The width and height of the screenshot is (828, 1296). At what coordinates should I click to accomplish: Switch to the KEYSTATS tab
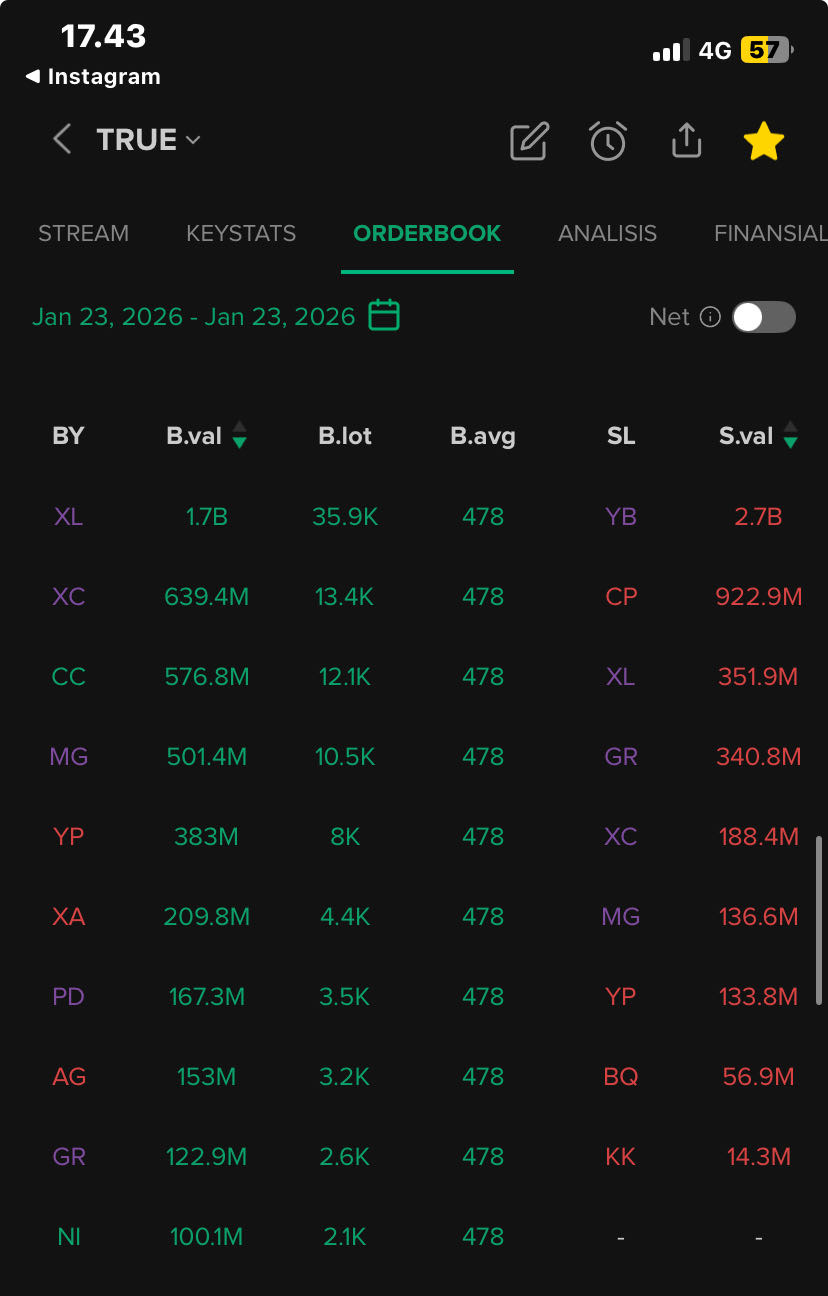(241, 233)
